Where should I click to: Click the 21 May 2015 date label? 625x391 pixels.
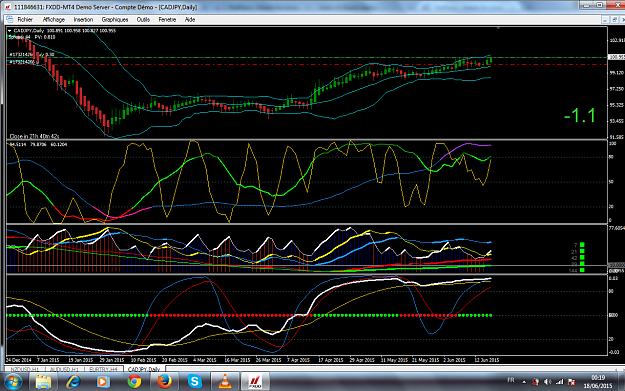(x=425, y=360)
